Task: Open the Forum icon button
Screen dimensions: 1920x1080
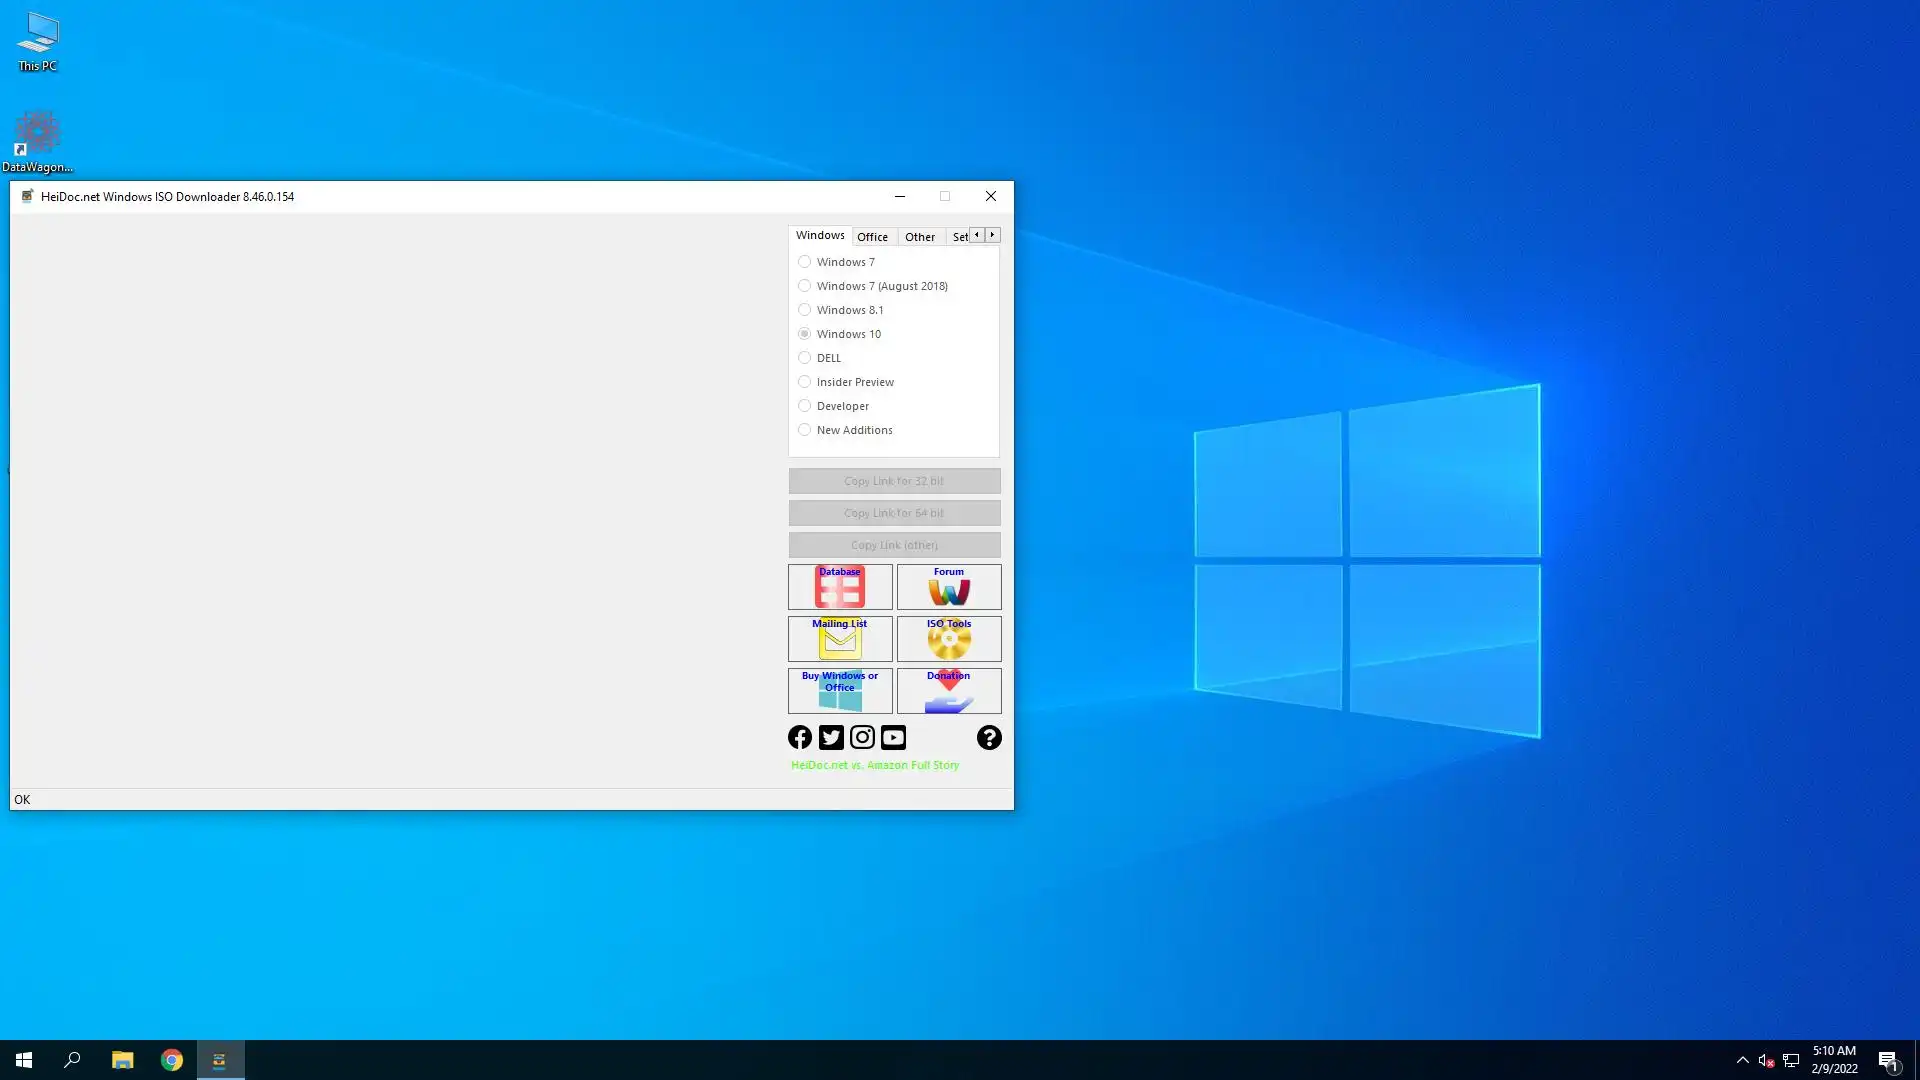Action: 948,587
